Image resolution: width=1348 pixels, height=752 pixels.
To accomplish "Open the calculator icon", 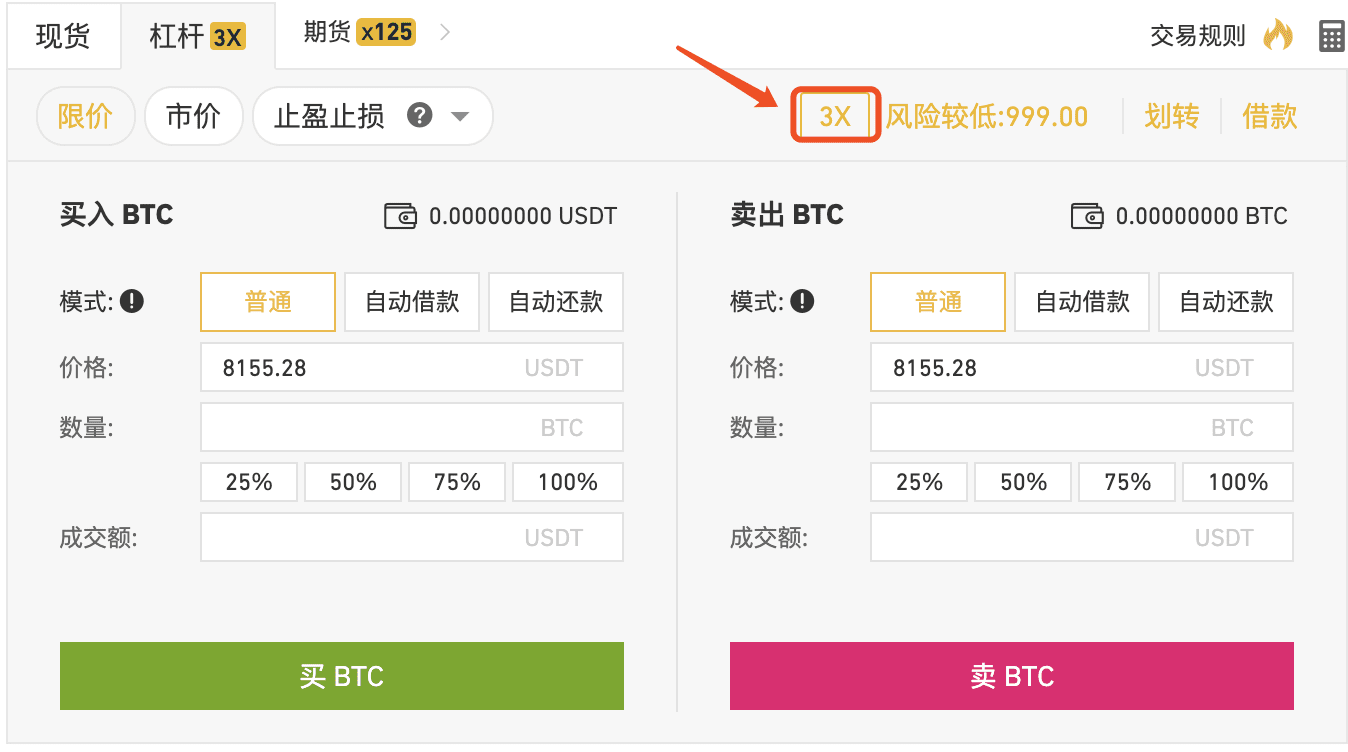I will (1331, 36).
